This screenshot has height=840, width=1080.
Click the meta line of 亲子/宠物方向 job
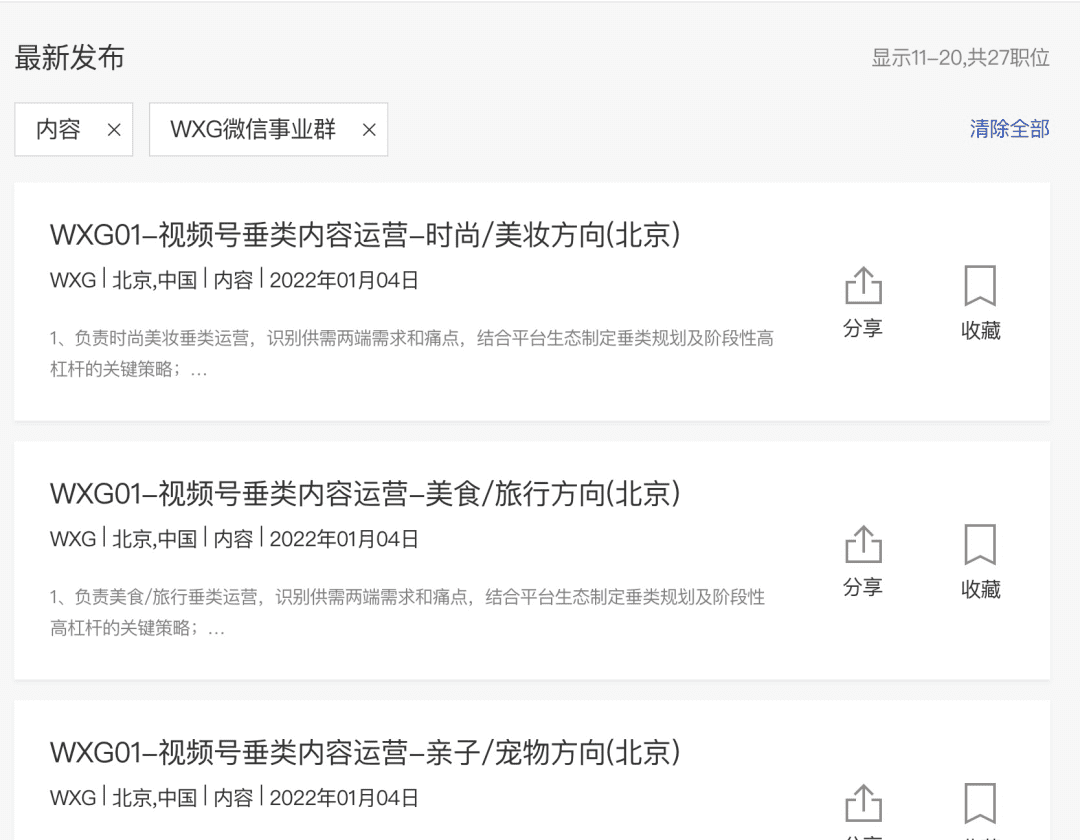[x=234, y=798]
